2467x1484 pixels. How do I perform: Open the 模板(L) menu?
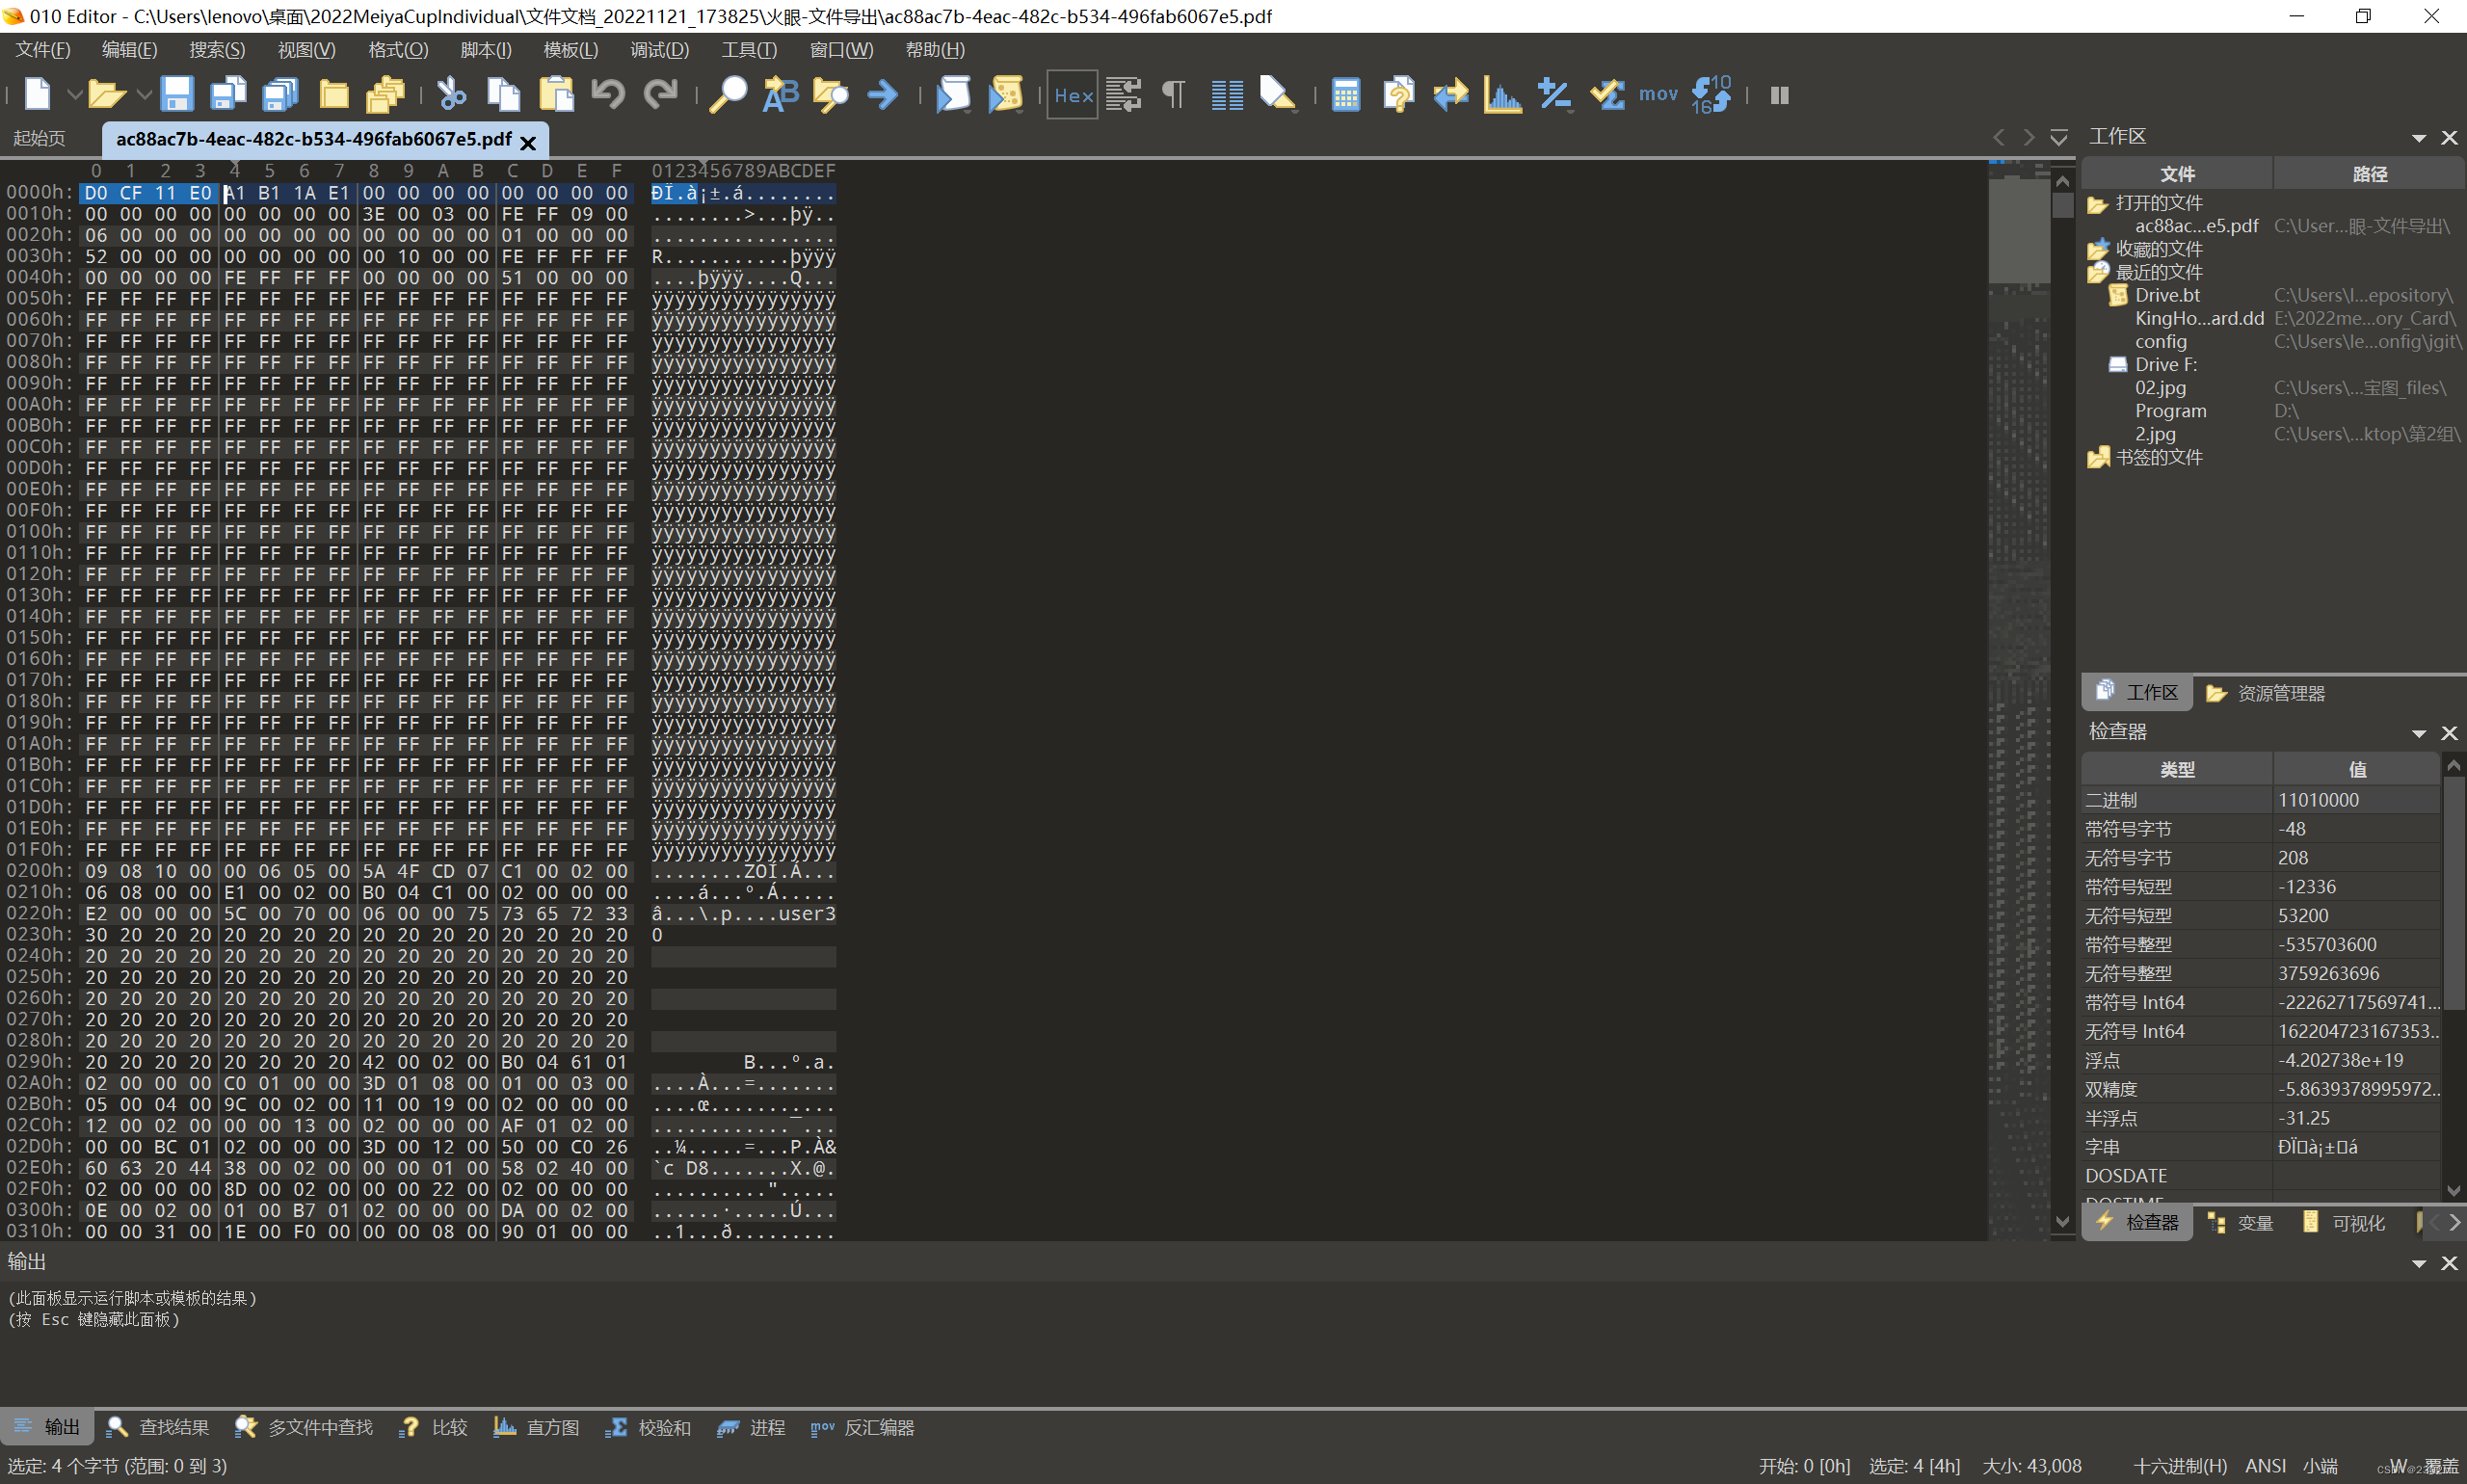[570, 50]
